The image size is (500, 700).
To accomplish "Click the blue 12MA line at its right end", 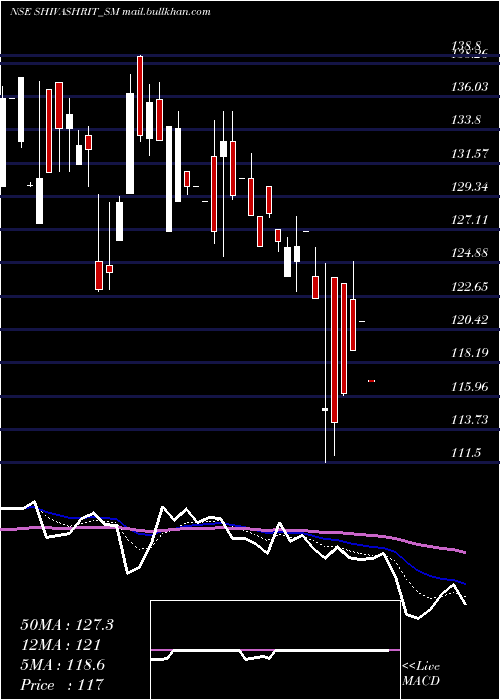I will [x=464, y=583].
